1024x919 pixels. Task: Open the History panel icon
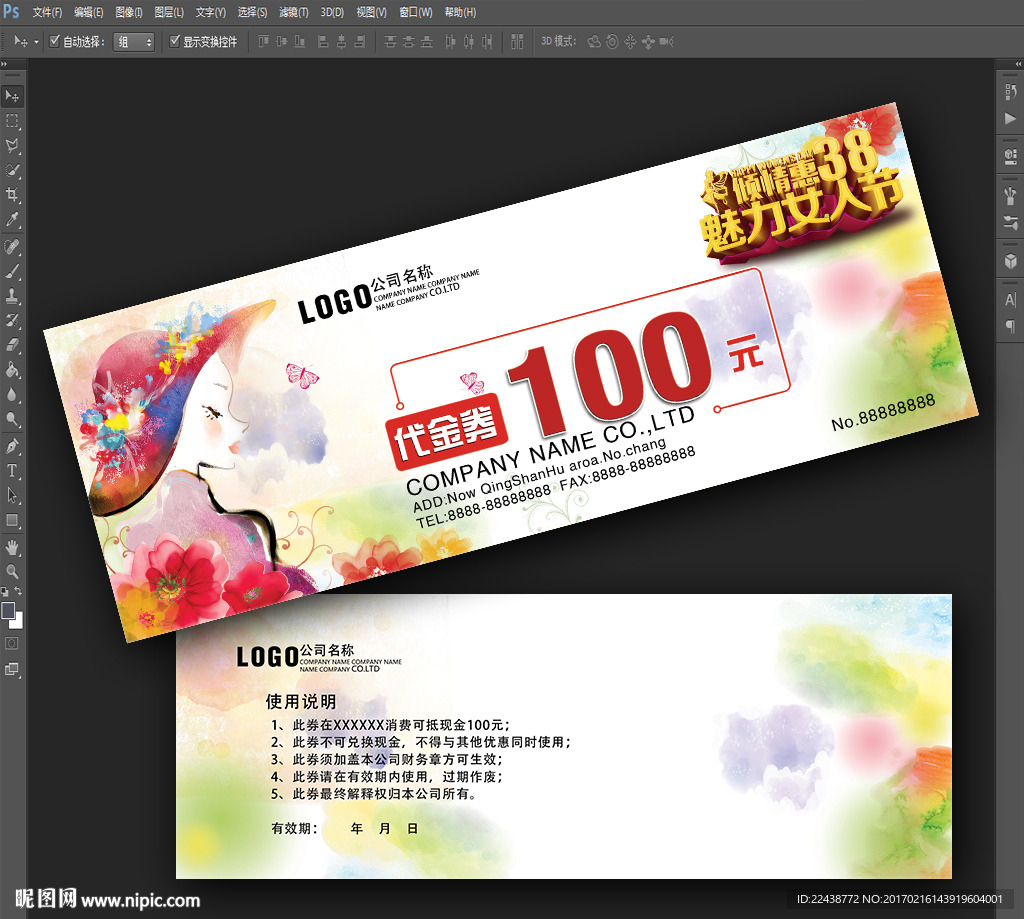pyautogui.click(x=1010, y=92)
